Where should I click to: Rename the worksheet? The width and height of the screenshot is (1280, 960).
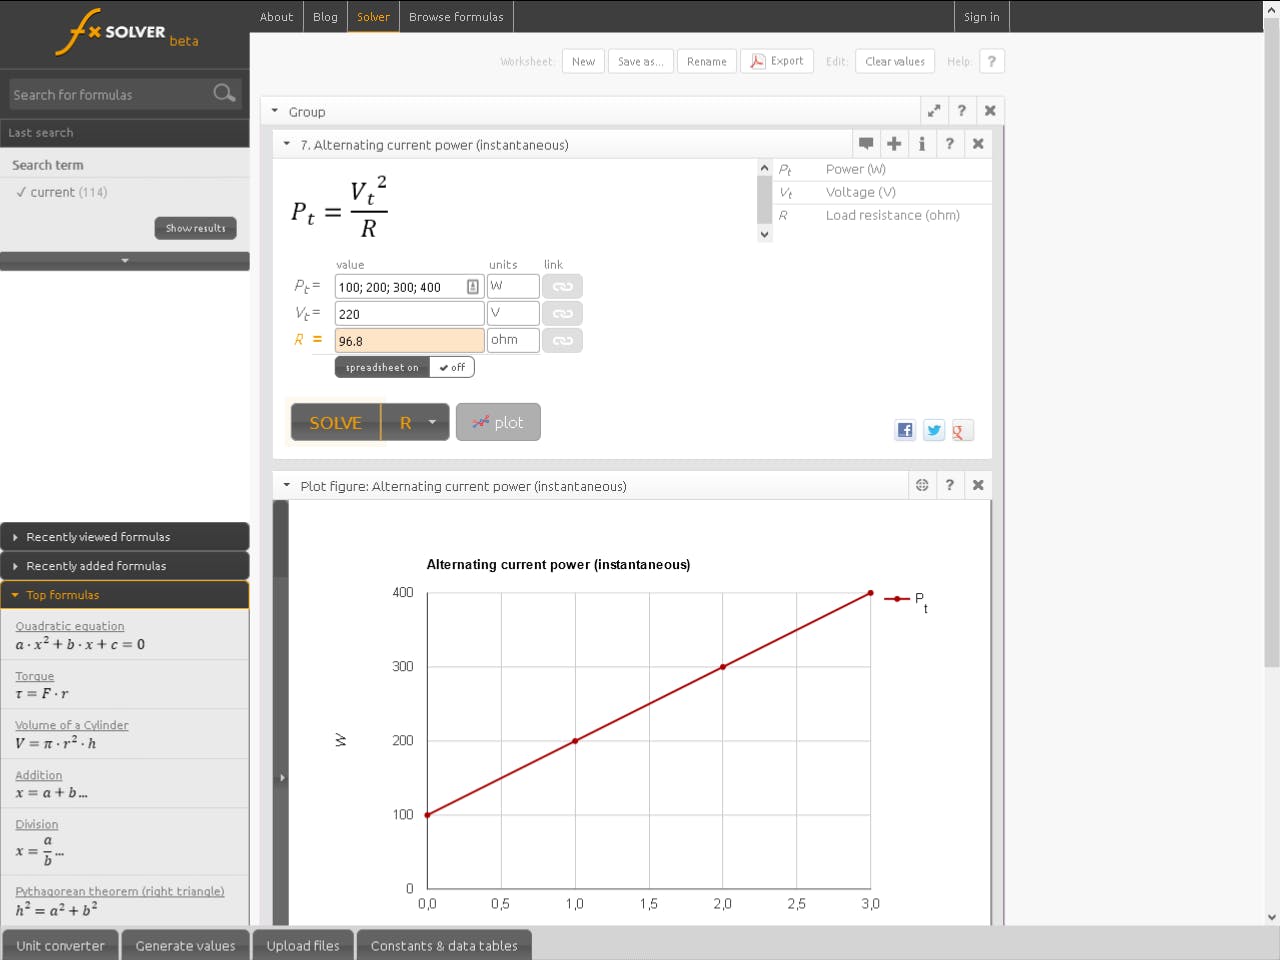click(x=707, y=61)
